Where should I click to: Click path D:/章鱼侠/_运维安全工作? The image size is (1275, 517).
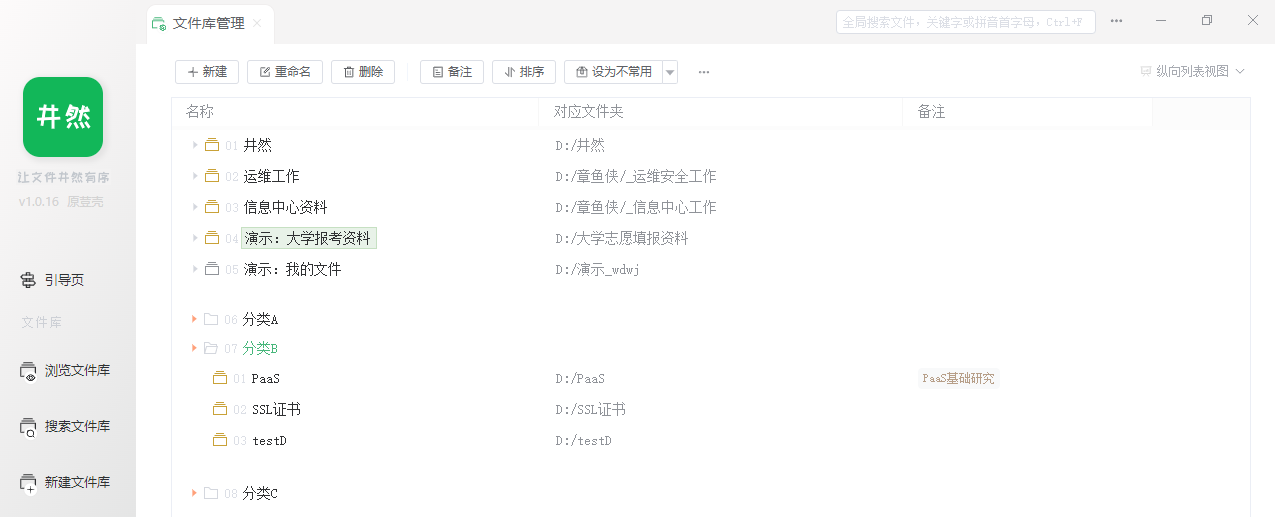636,176
